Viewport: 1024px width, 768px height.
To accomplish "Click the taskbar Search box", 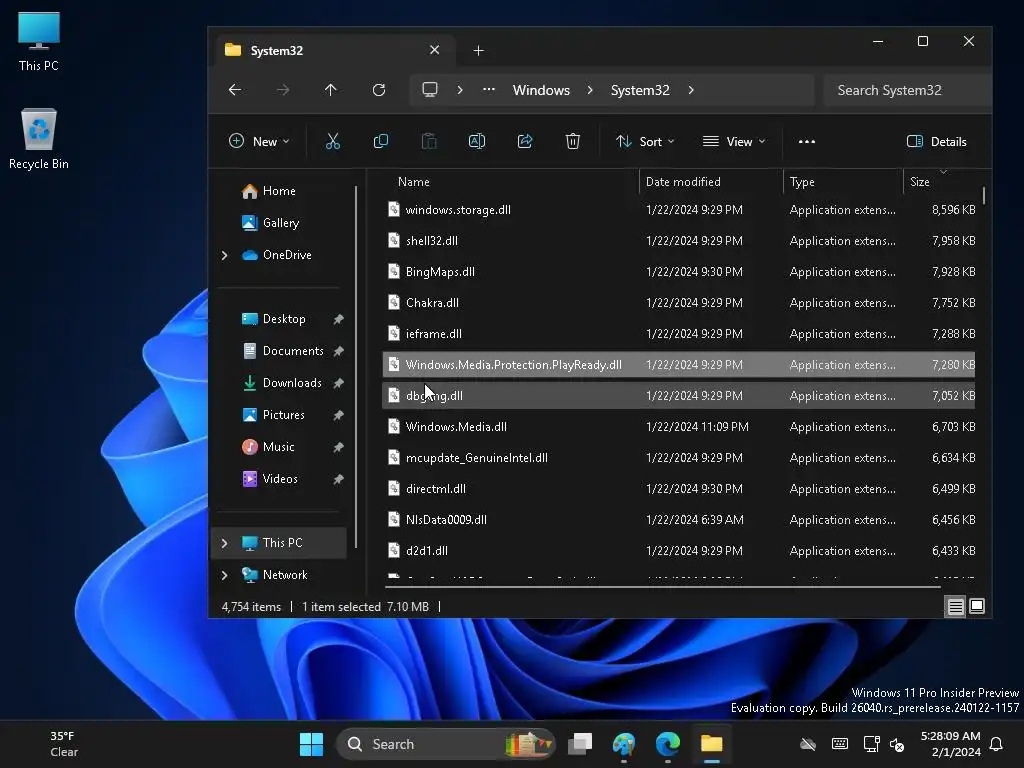I will click(x=445, y=744).
